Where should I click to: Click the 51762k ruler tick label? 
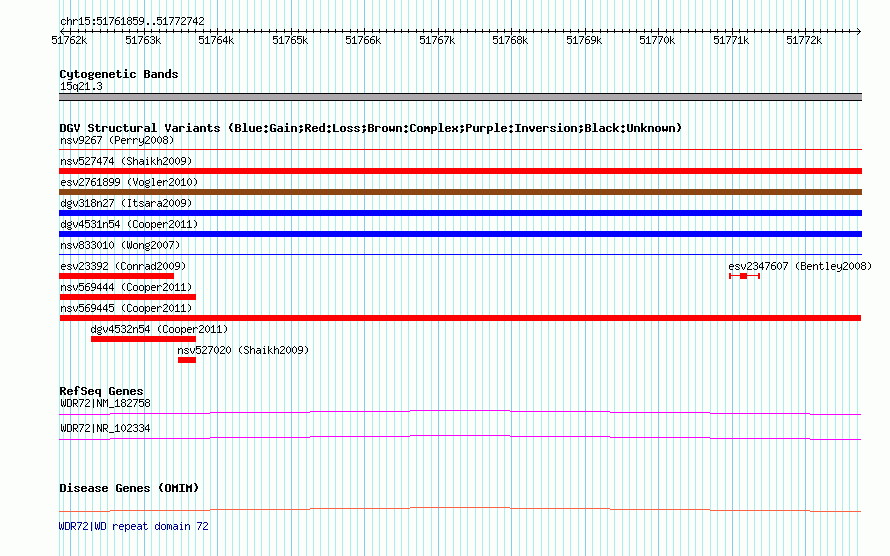click(69, 40)
